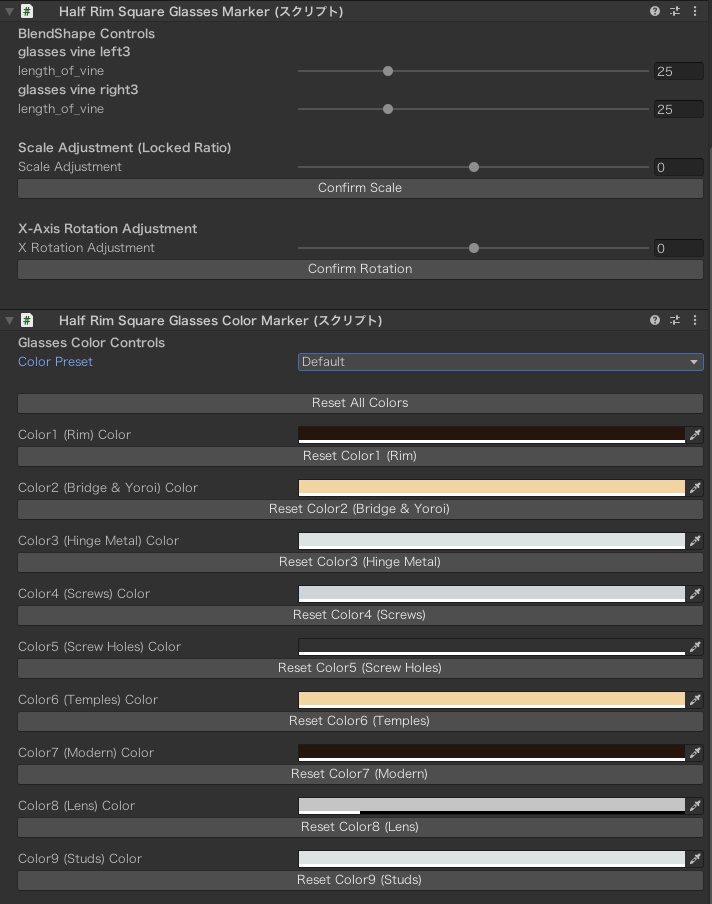Reset Color6 (Temples) to default

click(360, 721)
